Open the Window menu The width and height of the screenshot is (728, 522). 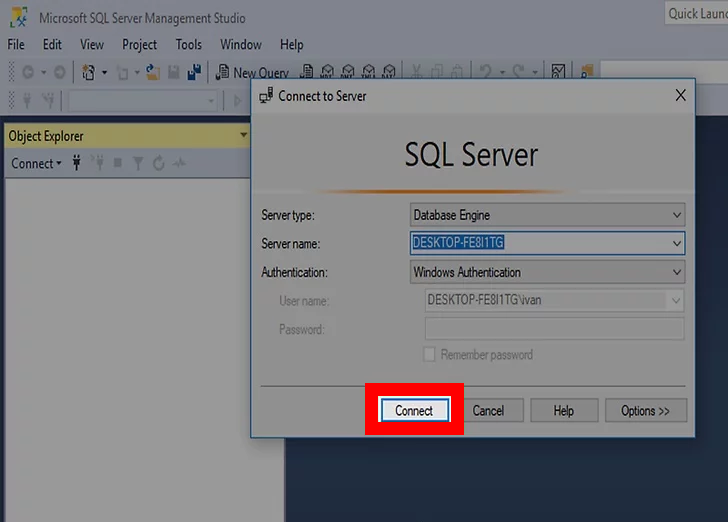click(x=240, y=45)
